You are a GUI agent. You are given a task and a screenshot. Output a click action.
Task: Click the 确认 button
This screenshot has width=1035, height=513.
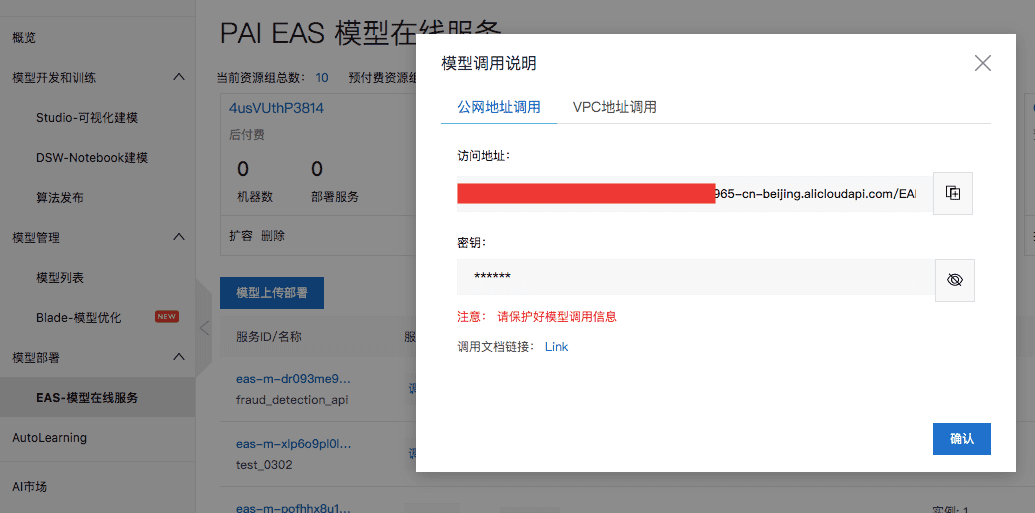click(x=961, y=439)
